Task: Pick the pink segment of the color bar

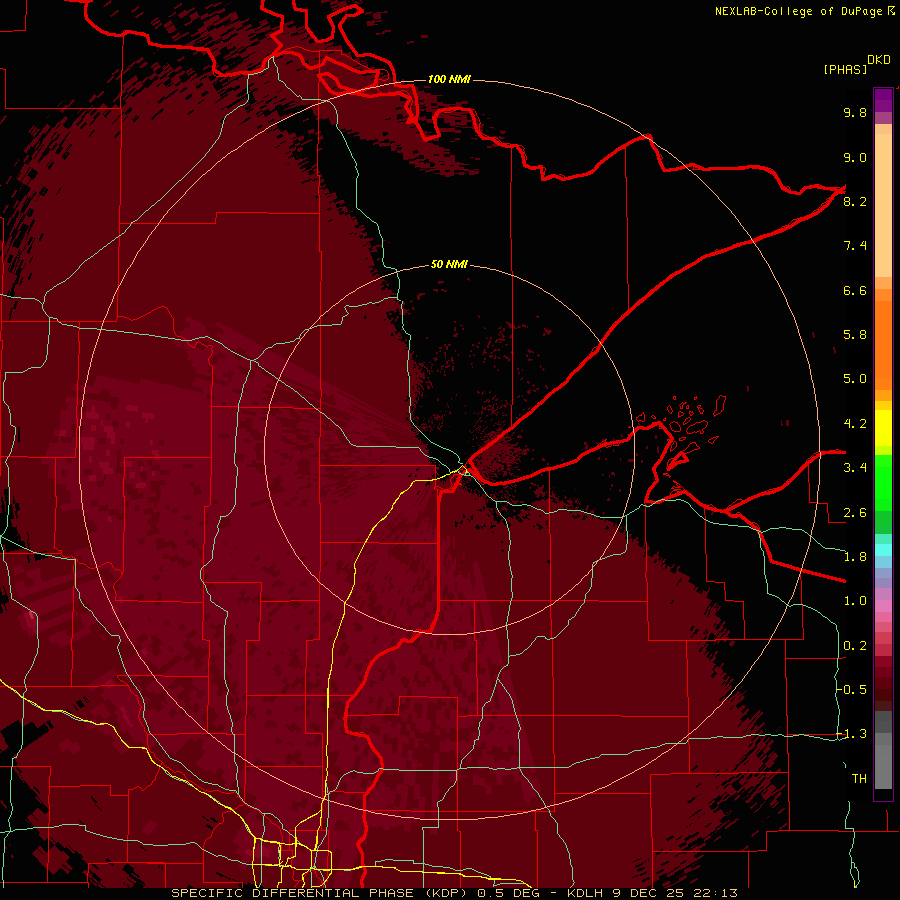Action: coord(883,606)
